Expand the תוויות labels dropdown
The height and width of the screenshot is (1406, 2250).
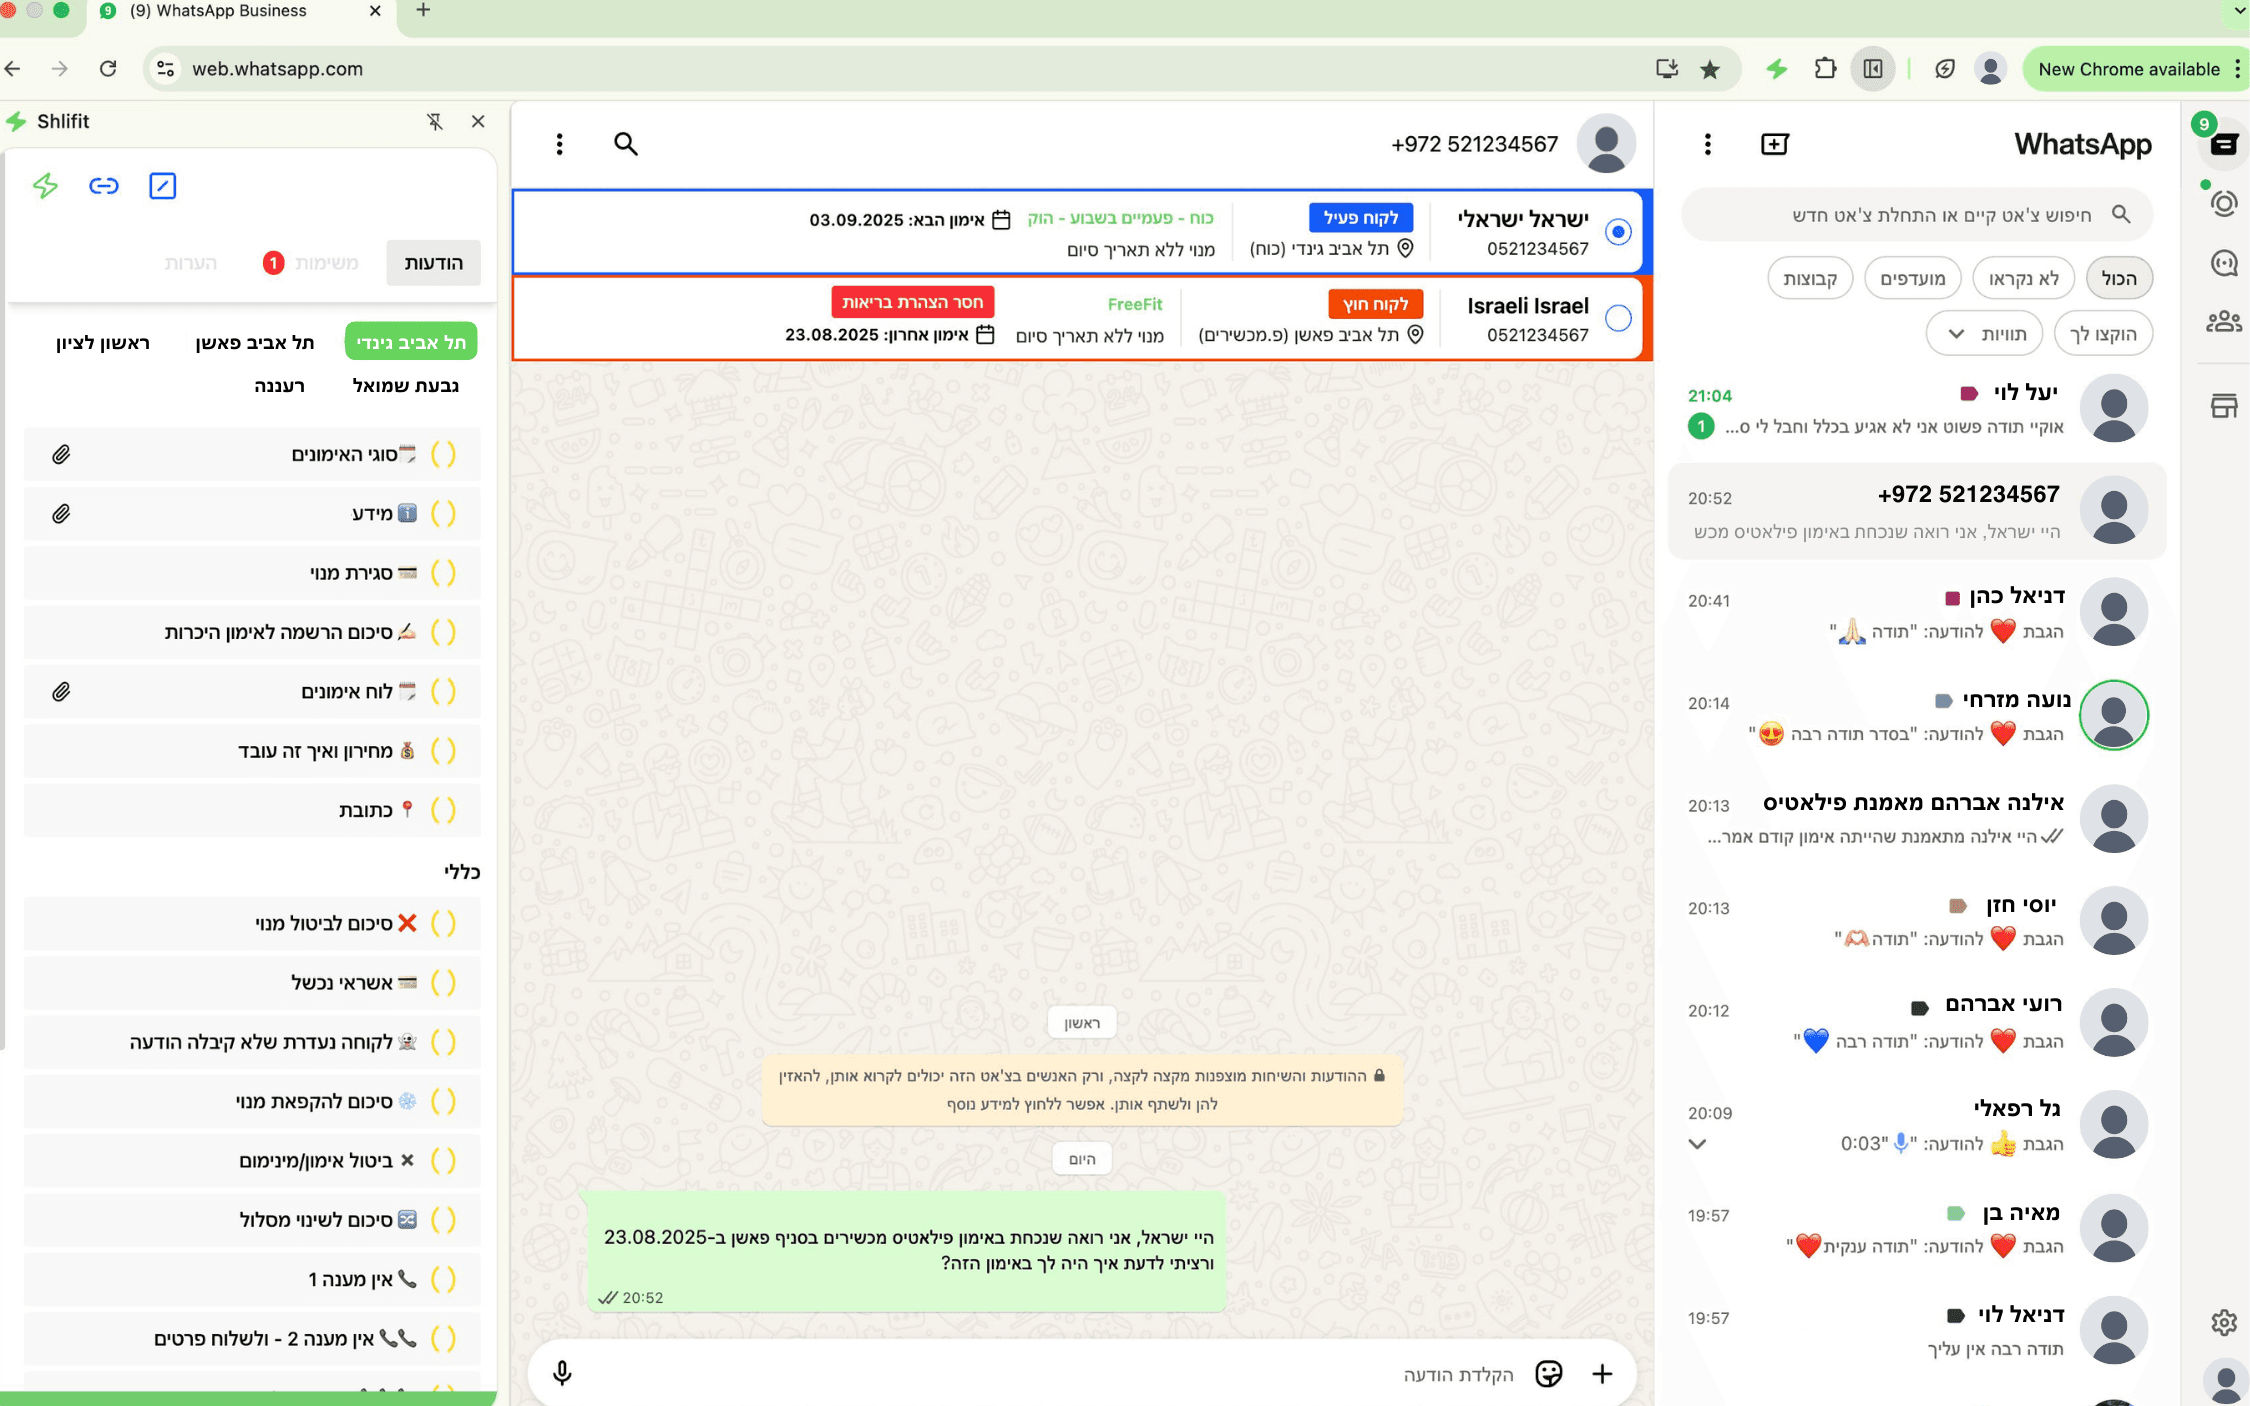pos(1984,333)
